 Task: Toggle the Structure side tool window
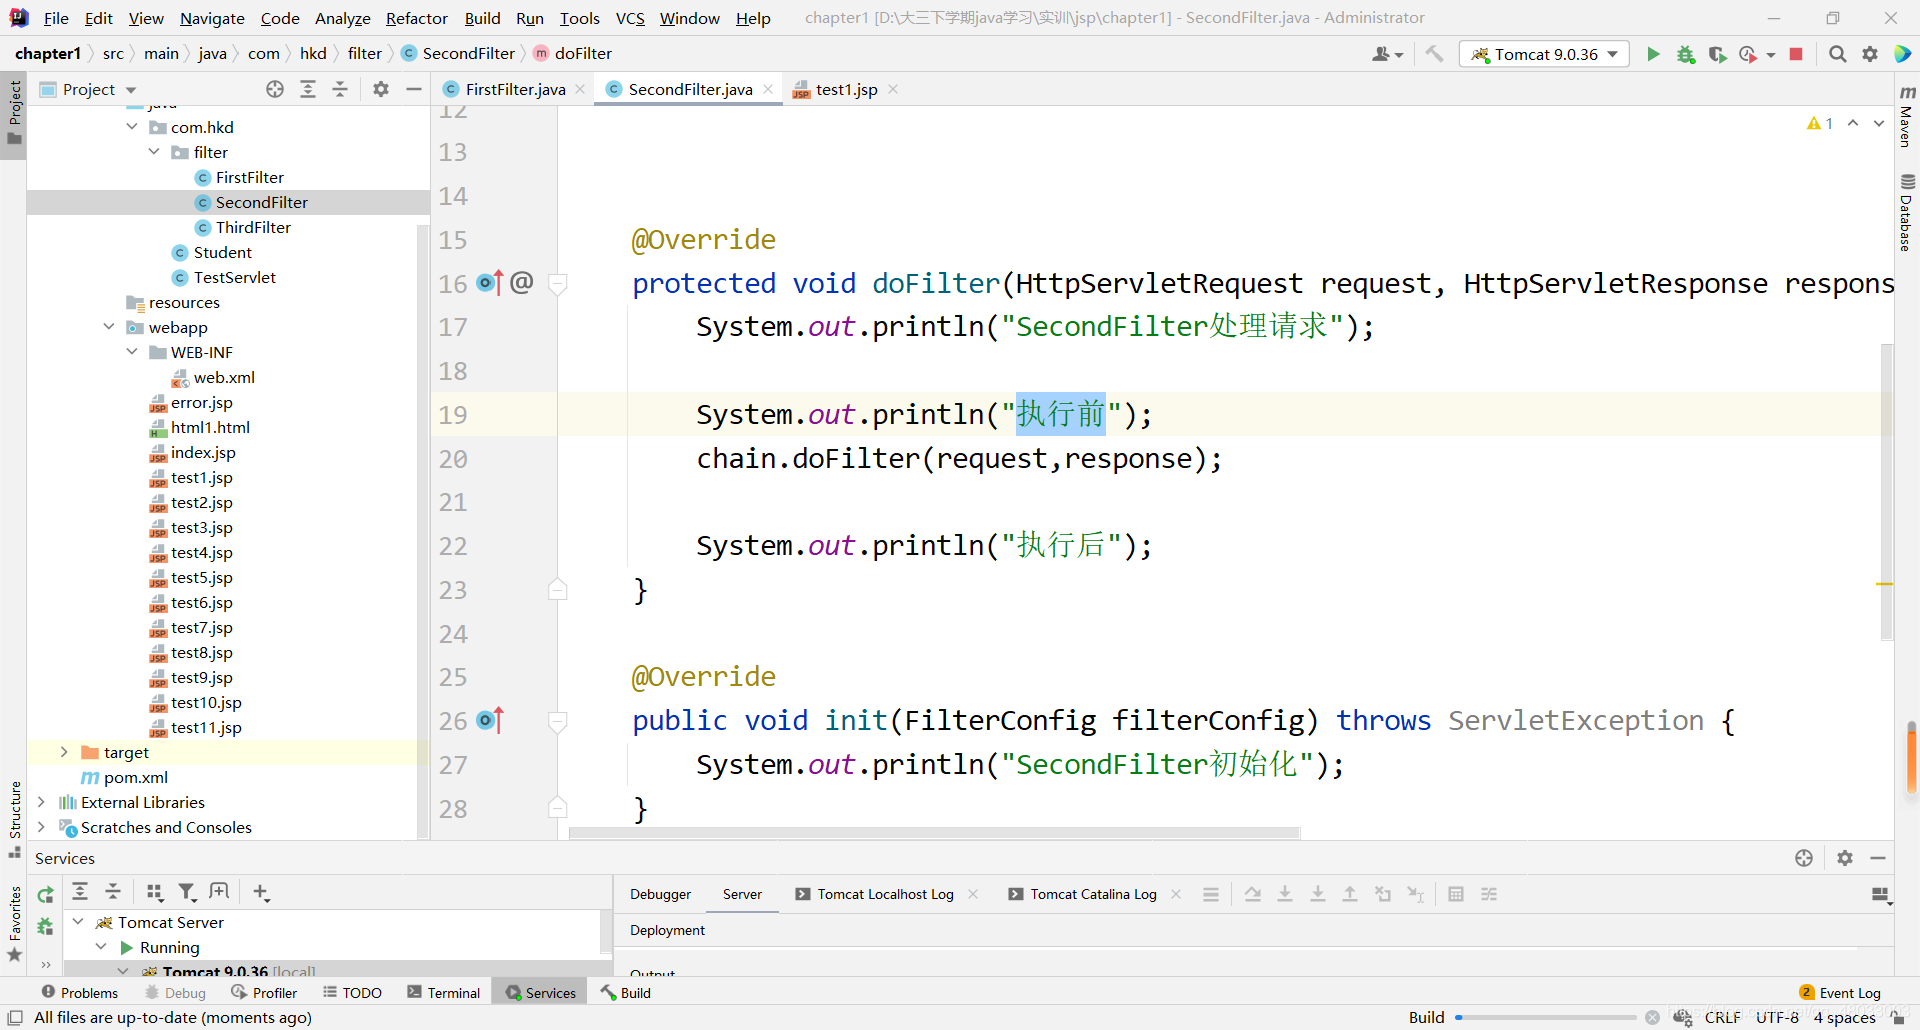click(14, 819)
